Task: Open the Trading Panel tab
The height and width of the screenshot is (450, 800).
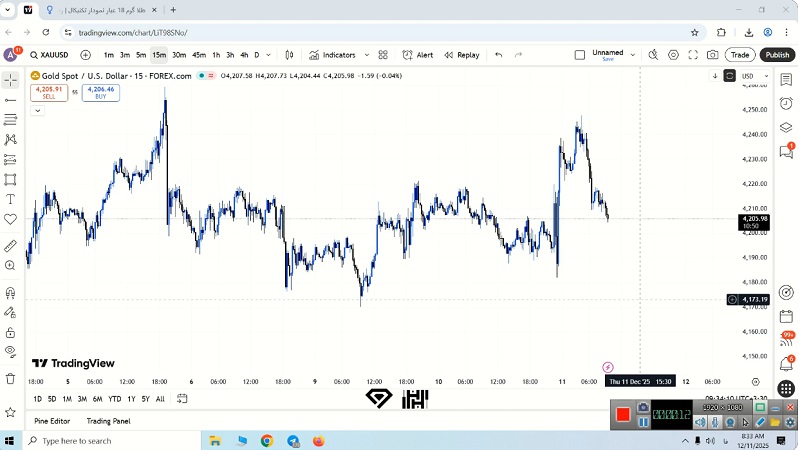Action: (x=108, y=421)
